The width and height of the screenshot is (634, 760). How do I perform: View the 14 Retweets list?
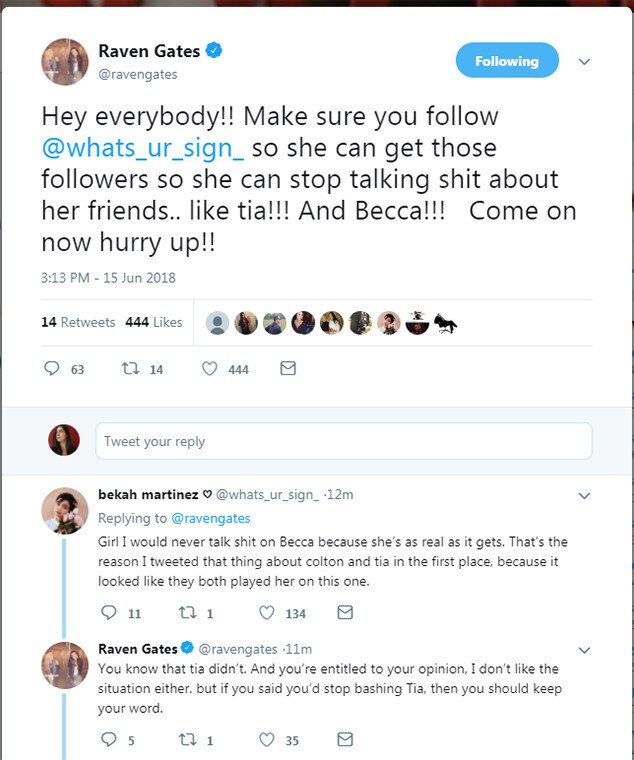78,322
